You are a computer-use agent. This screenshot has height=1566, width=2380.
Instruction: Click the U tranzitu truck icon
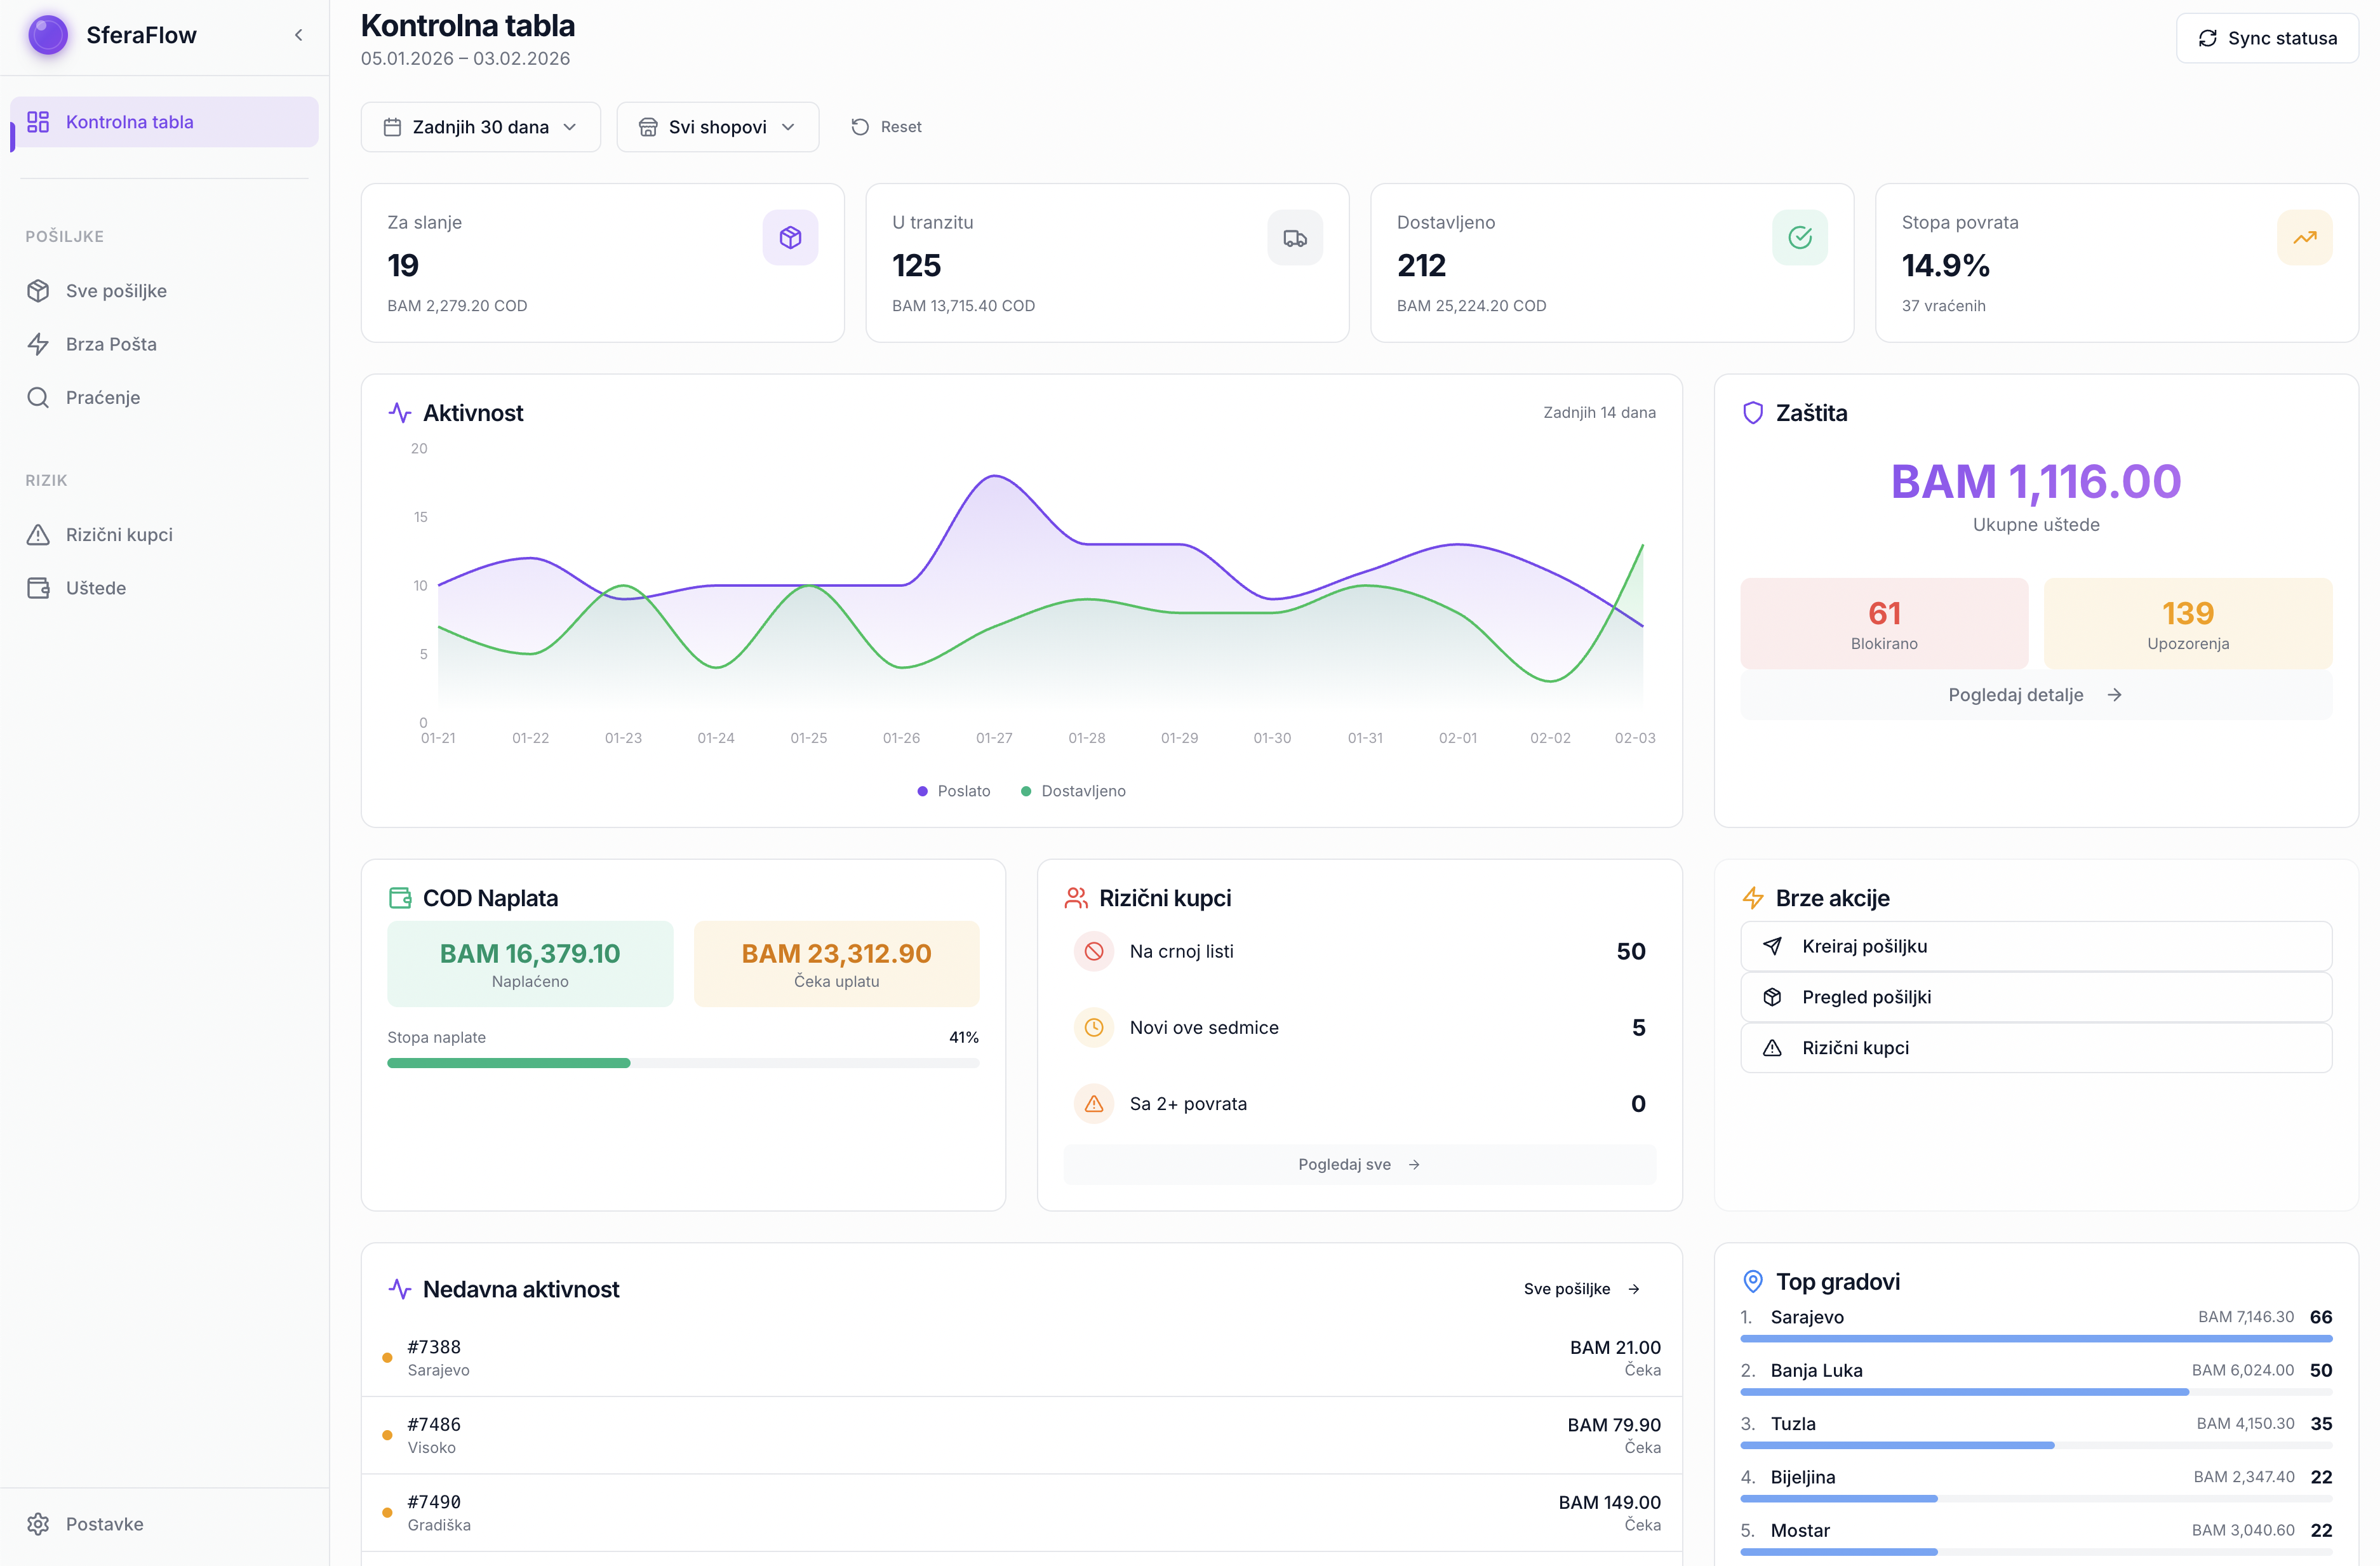(1296, 237)
